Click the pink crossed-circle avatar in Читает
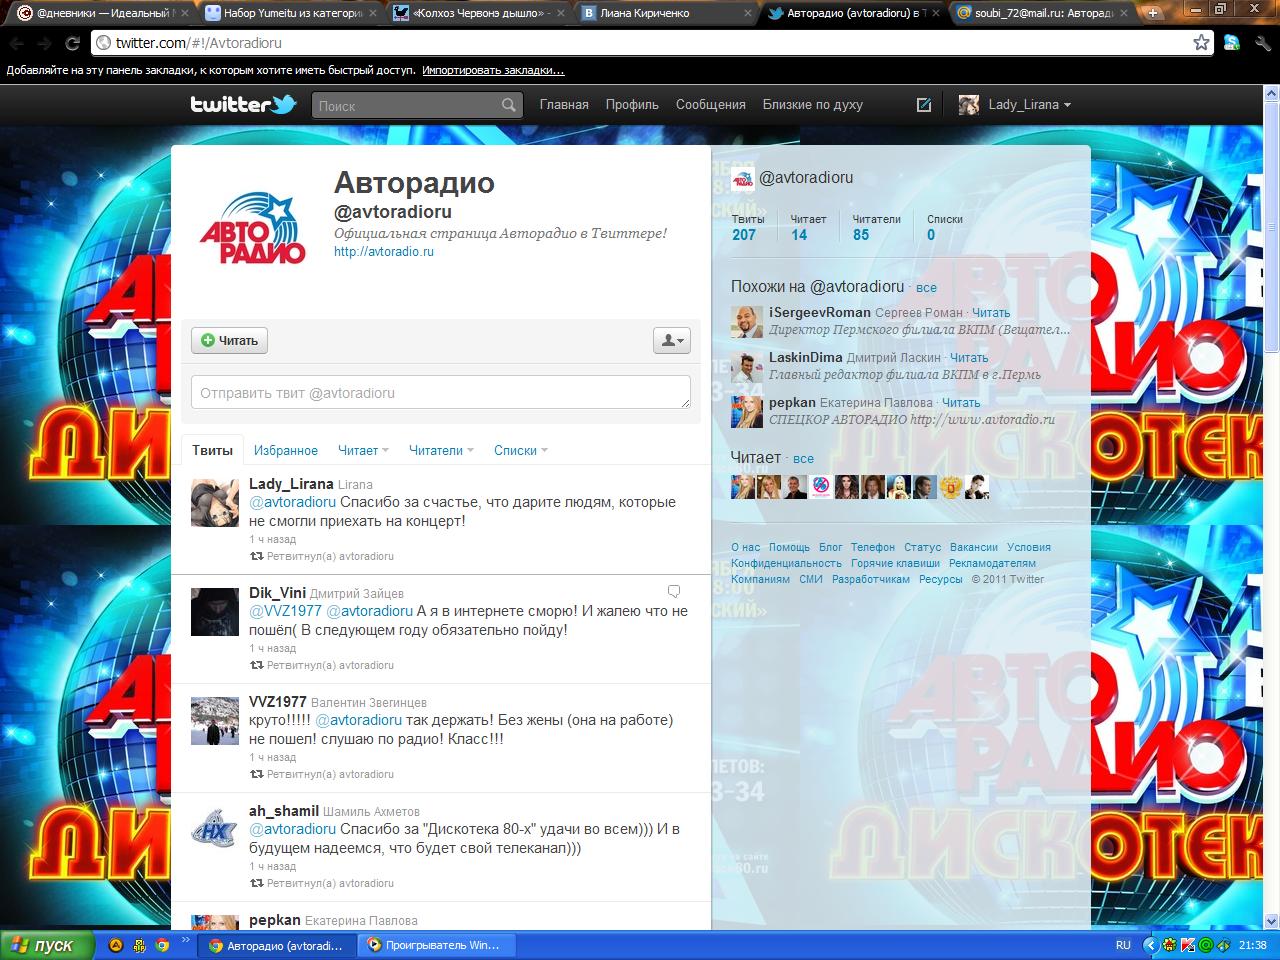The width and height of the screenshot is (1280, 960). click(x=821, y=487)
